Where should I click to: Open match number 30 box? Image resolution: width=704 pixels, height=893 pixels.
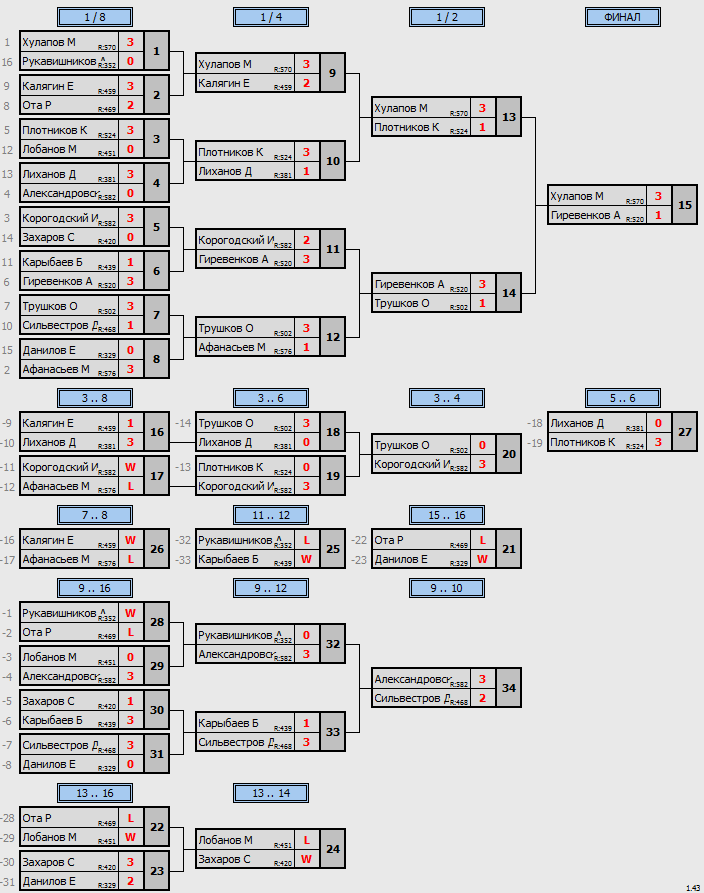click(x=157, y=710)
